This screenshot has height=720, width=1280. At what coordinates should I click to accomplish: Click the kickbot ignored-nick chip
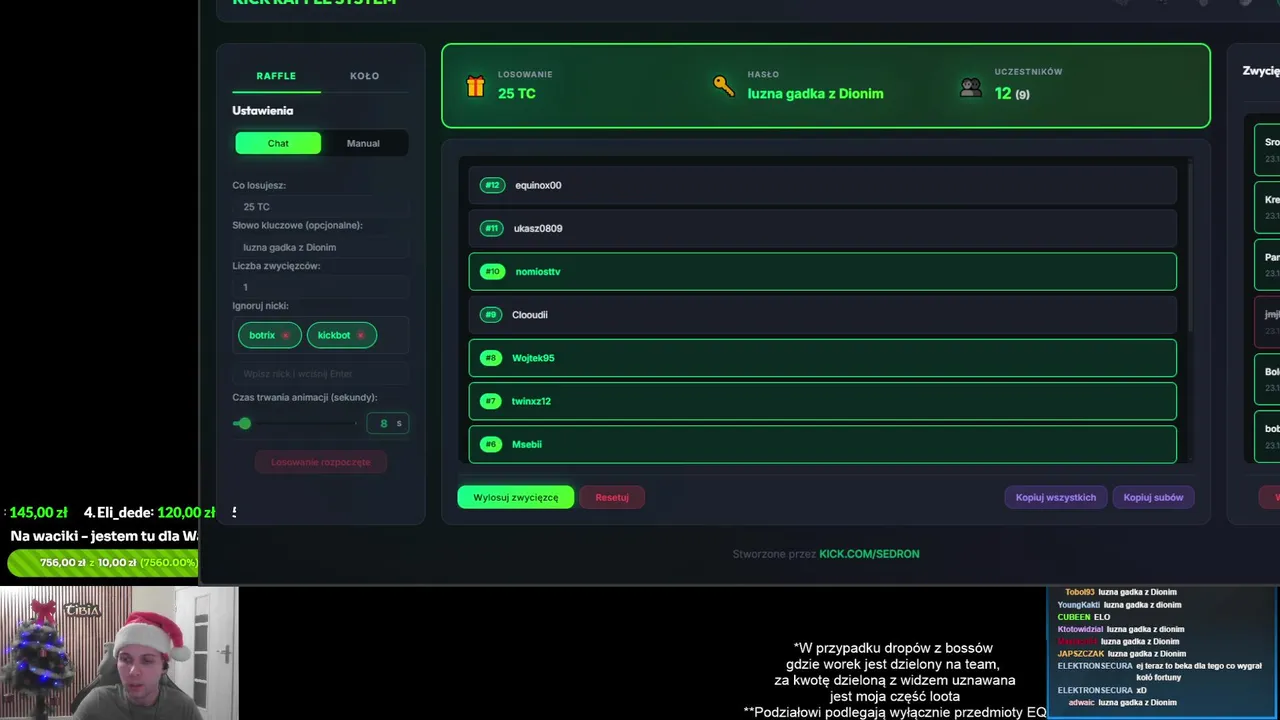coord(341,335)
